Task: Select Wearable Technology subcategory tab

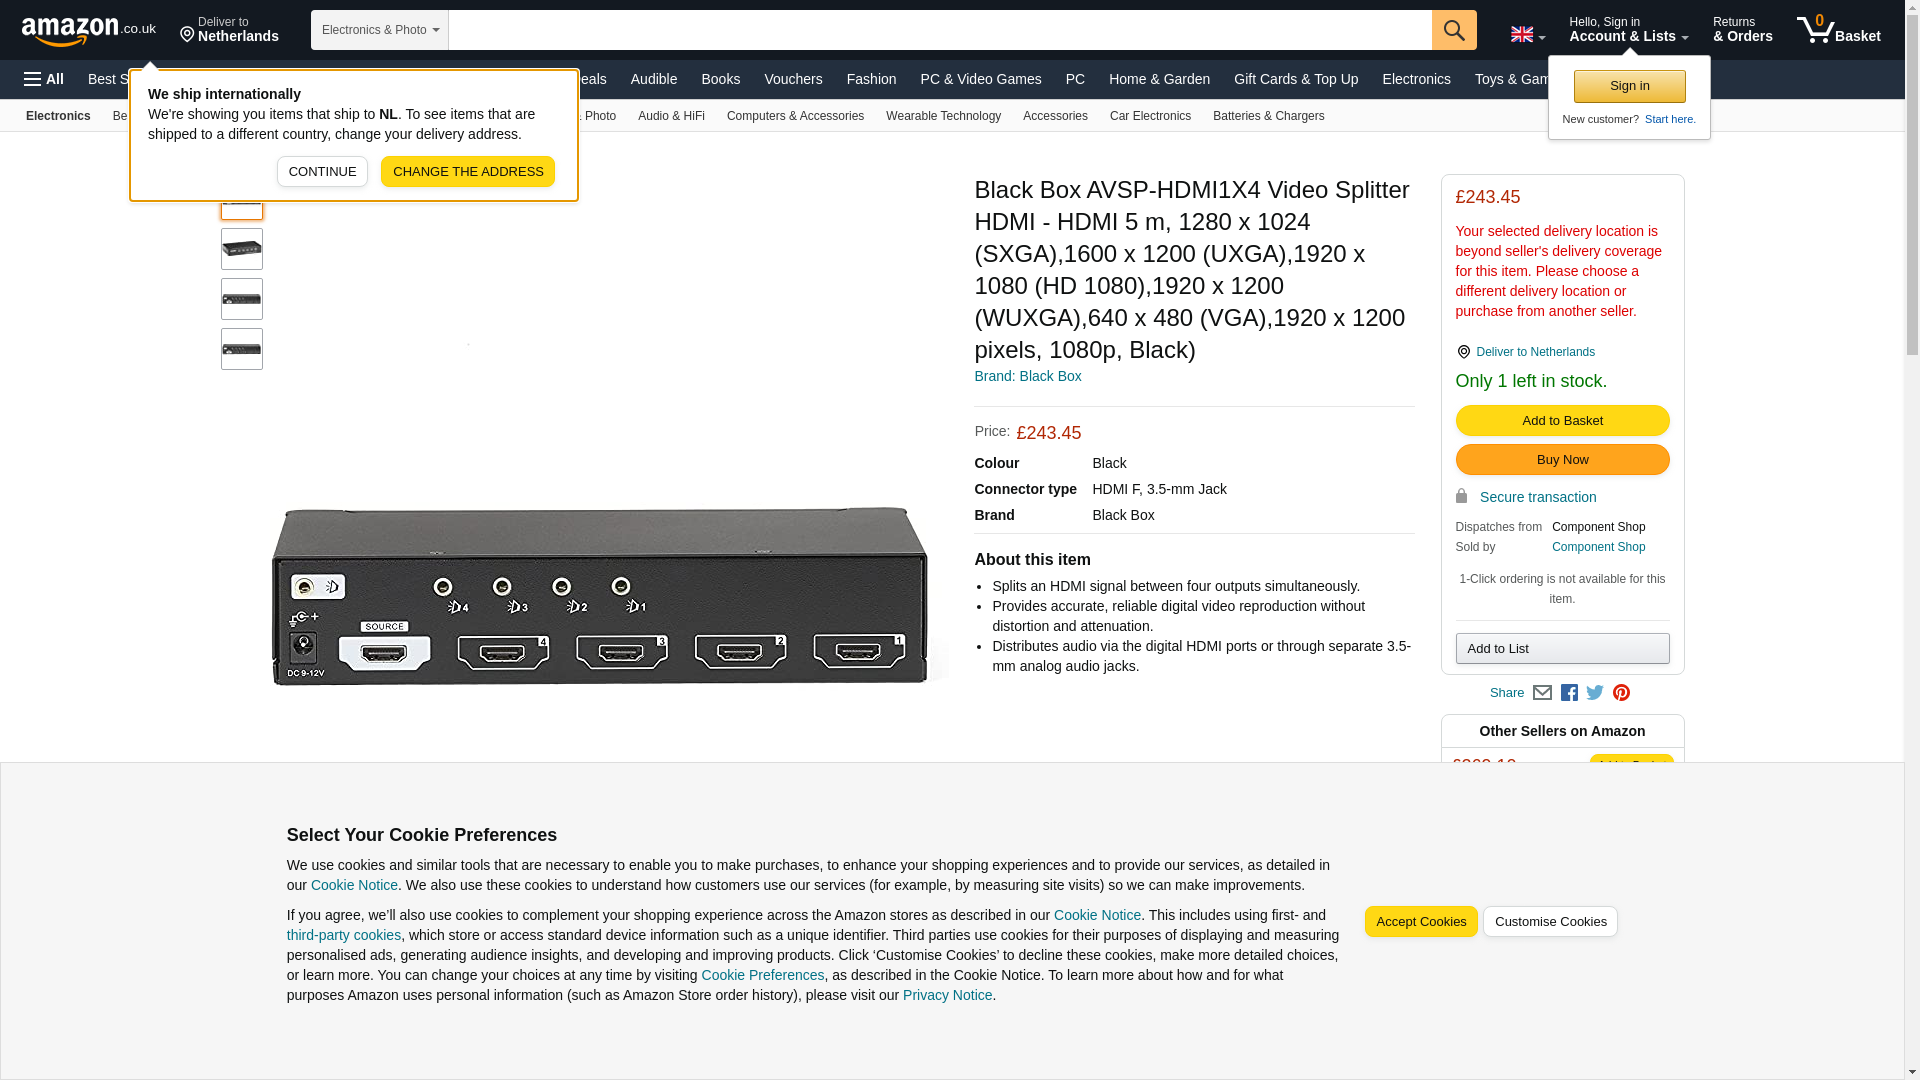Action: coord(942,116)
